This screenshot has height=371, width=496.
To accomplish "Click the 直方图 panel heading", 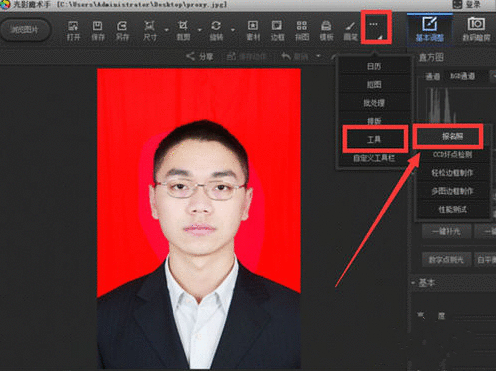I will [431, 57].
